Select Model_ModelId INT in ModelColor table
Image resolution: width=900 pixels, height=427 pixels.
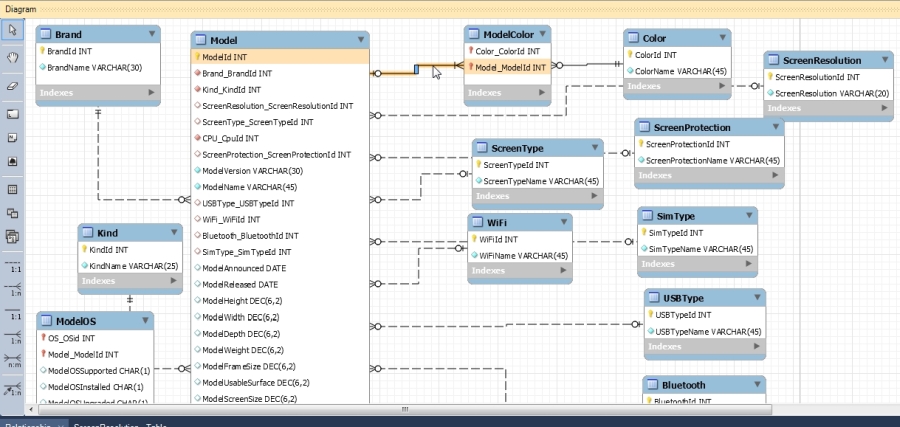tap(507, 67)
